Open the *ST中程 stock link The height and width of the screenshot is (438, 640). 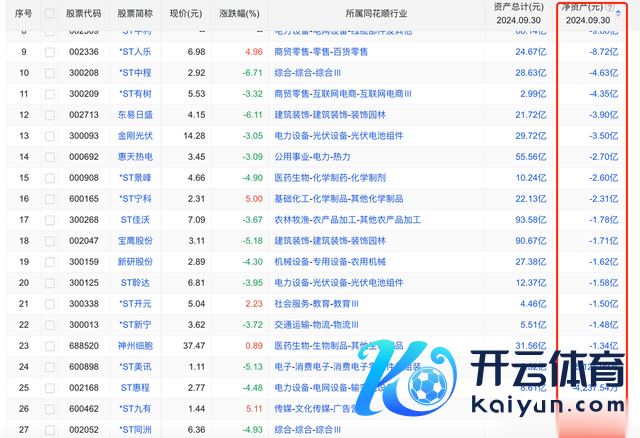pos(135,72)
